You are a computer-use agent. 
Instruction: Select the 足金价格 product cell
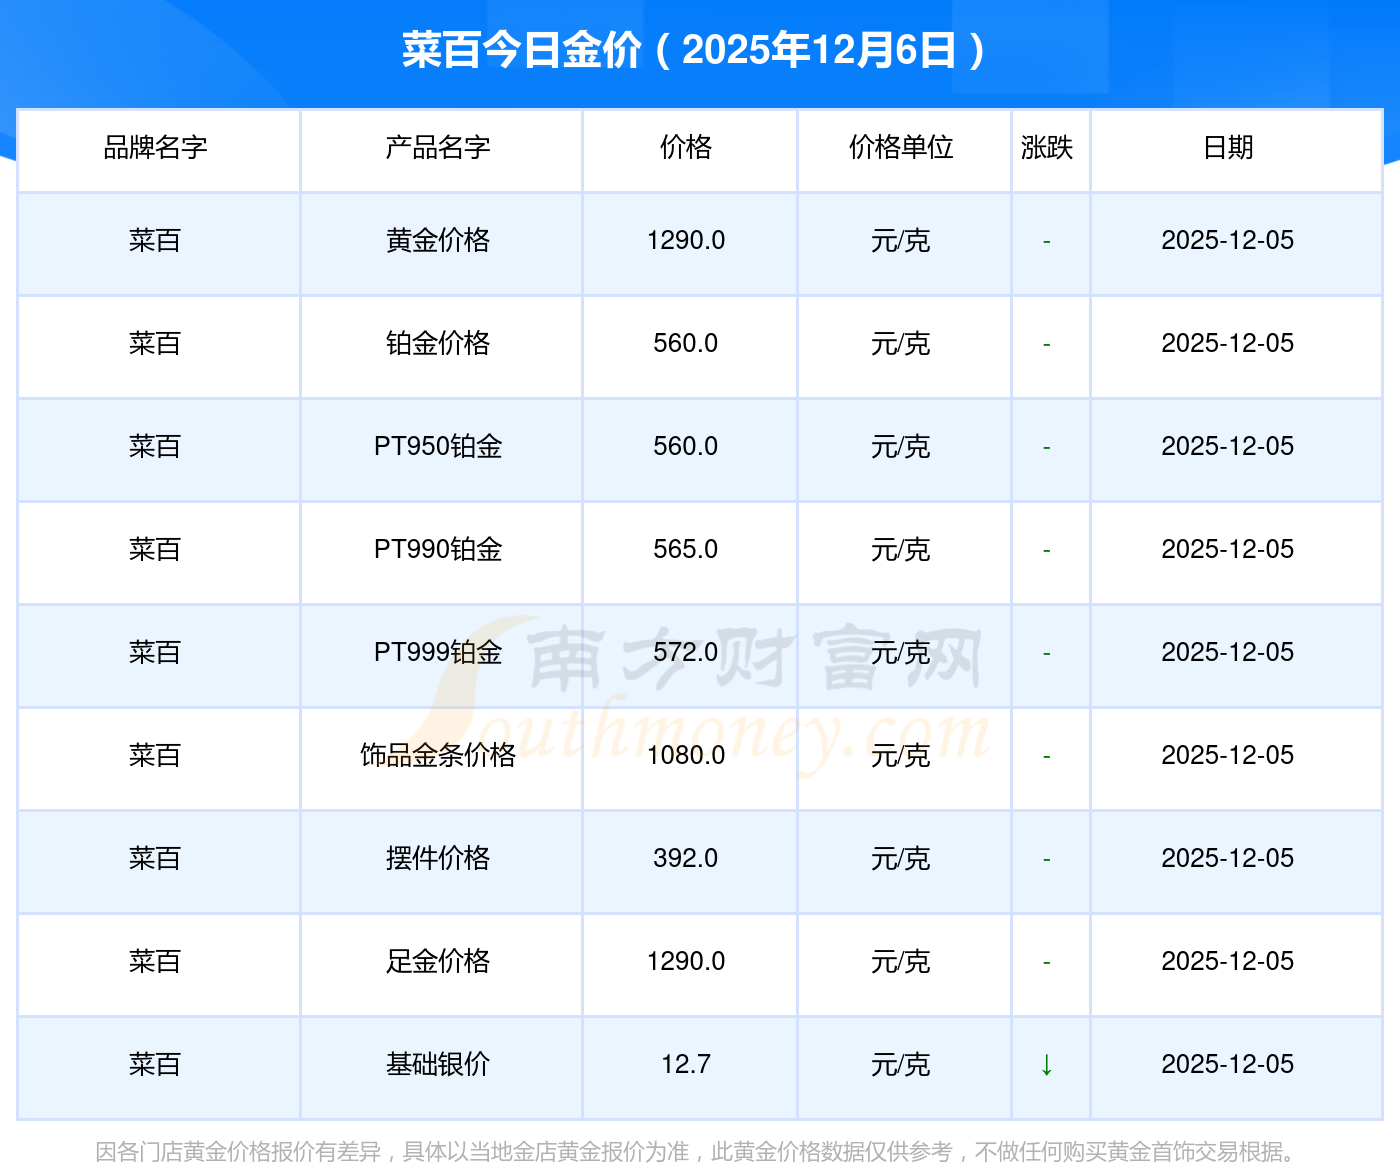click(x=438, y=962)
